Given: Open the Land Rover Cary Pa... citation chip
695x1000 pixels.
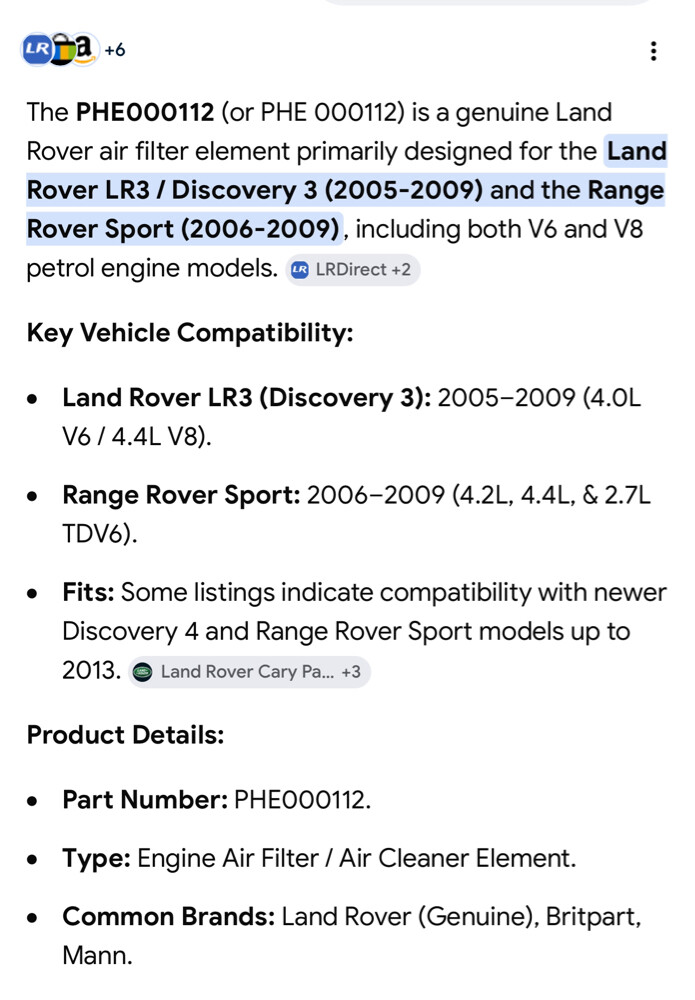Looking at the screenshot, I should coord(249,672).
